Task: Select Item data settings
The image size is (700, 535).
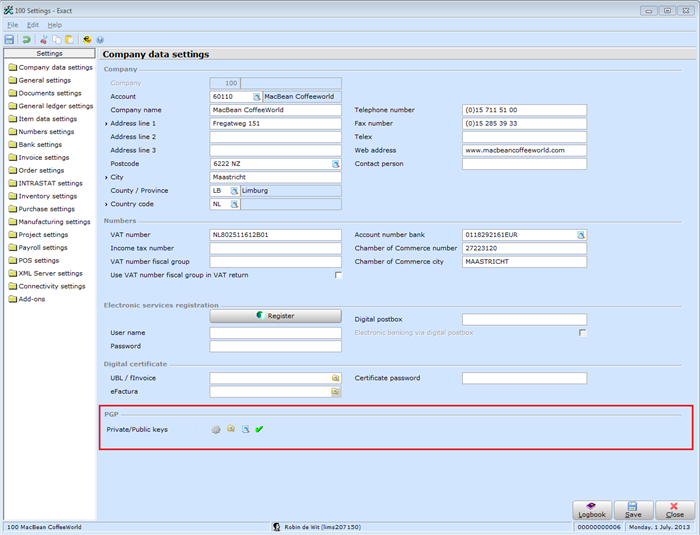Action: (43, 119)
